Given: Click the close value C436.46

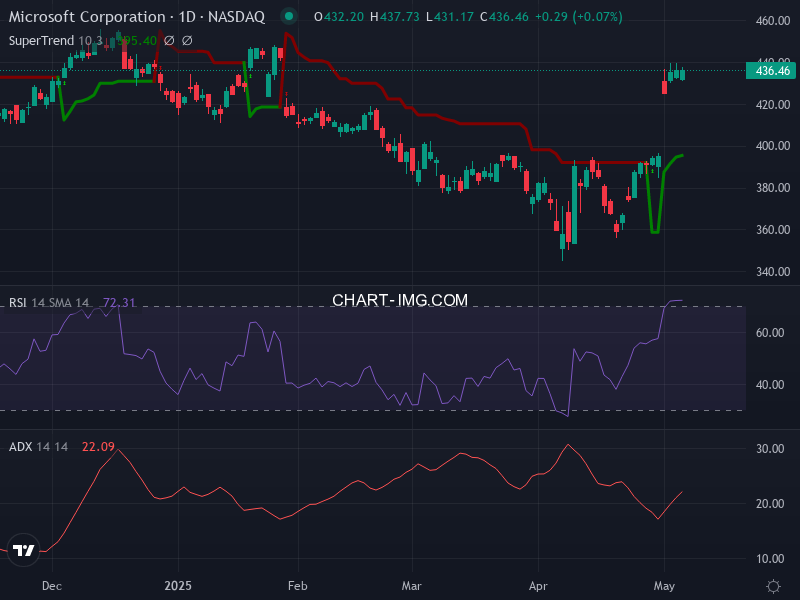Looking at the screenshot, I should 504,17.
